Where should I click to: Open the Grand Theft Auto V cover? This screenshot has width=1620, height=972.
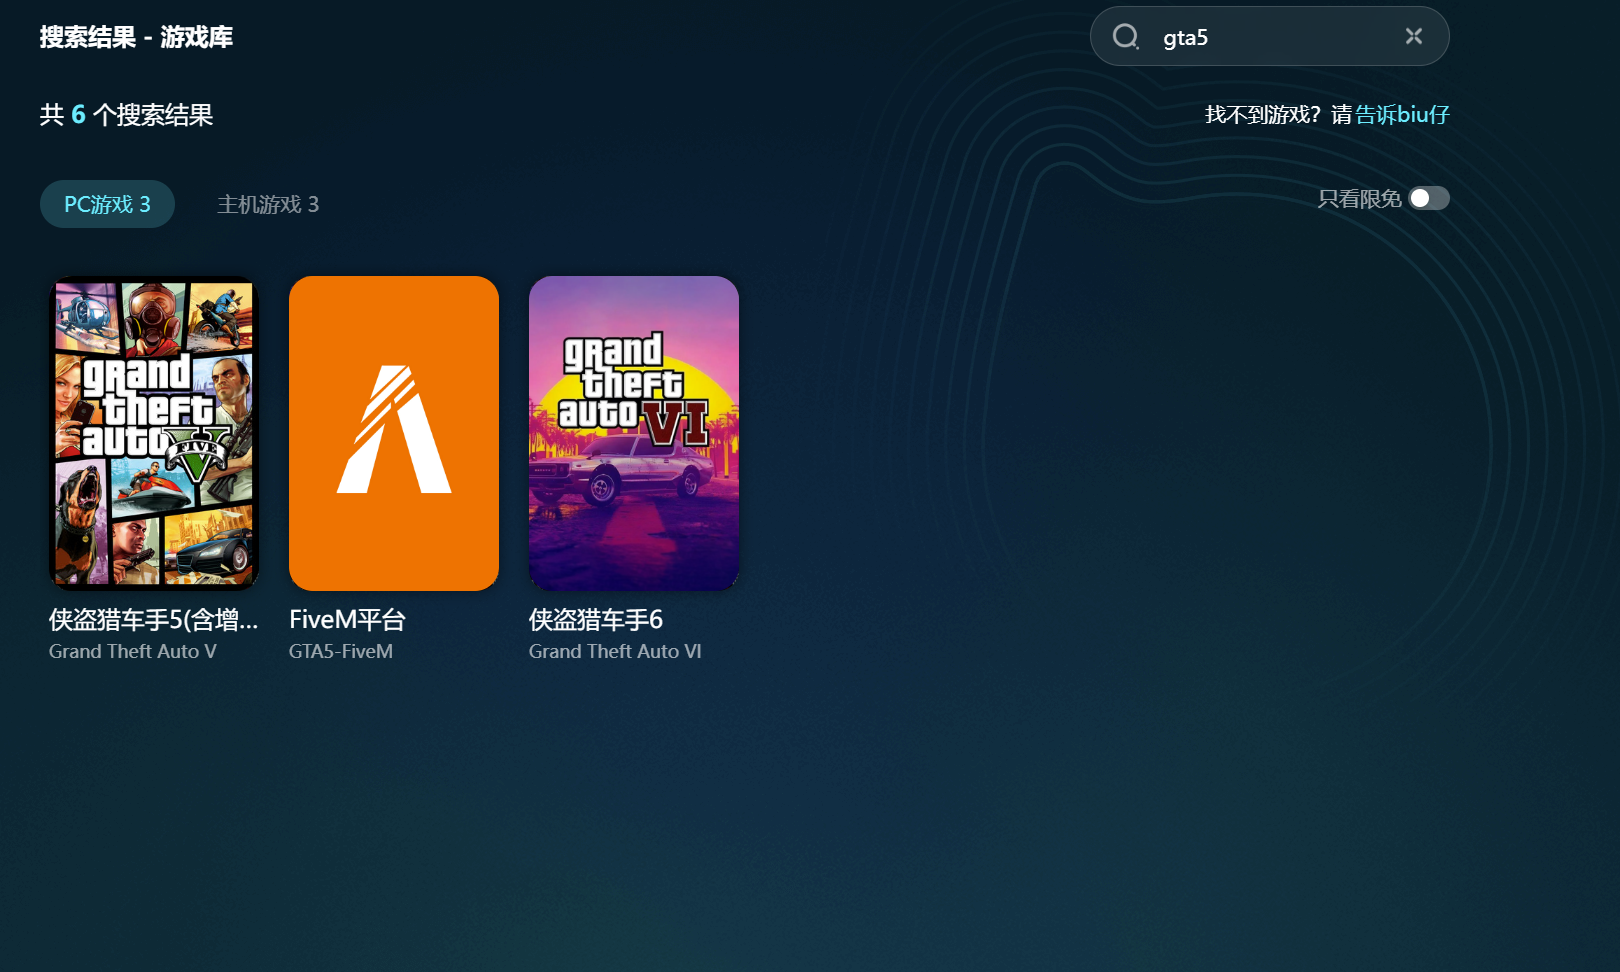(x=154, y=433)
